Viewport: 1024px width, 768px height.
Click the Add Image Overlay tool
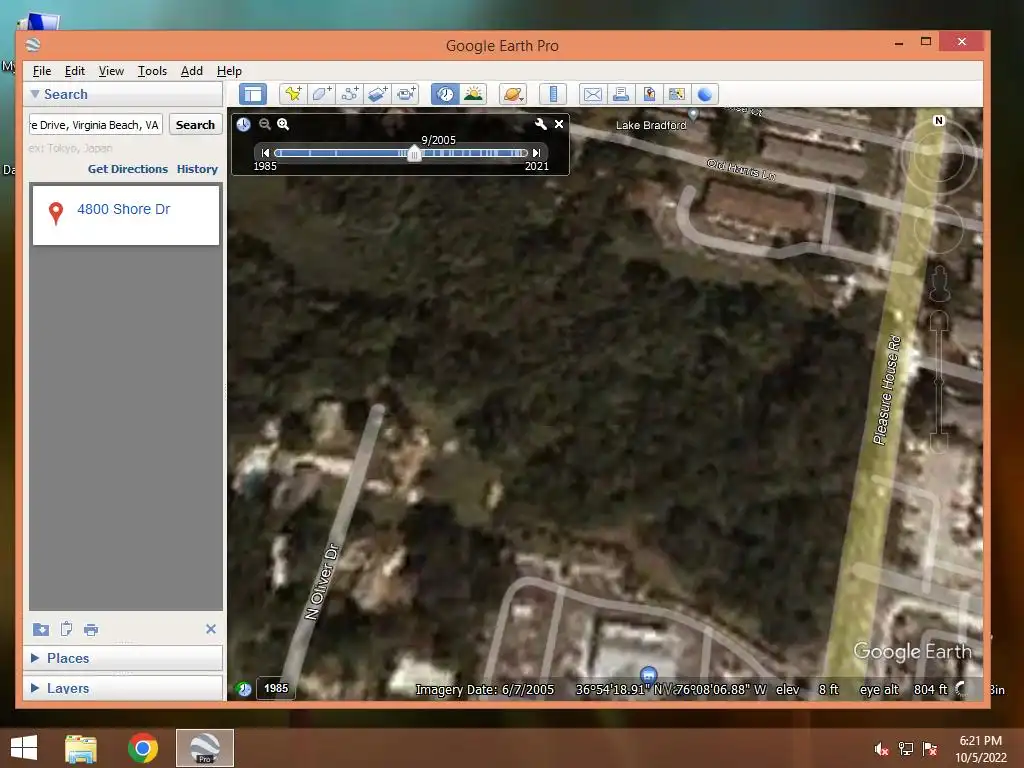[377, 94]
